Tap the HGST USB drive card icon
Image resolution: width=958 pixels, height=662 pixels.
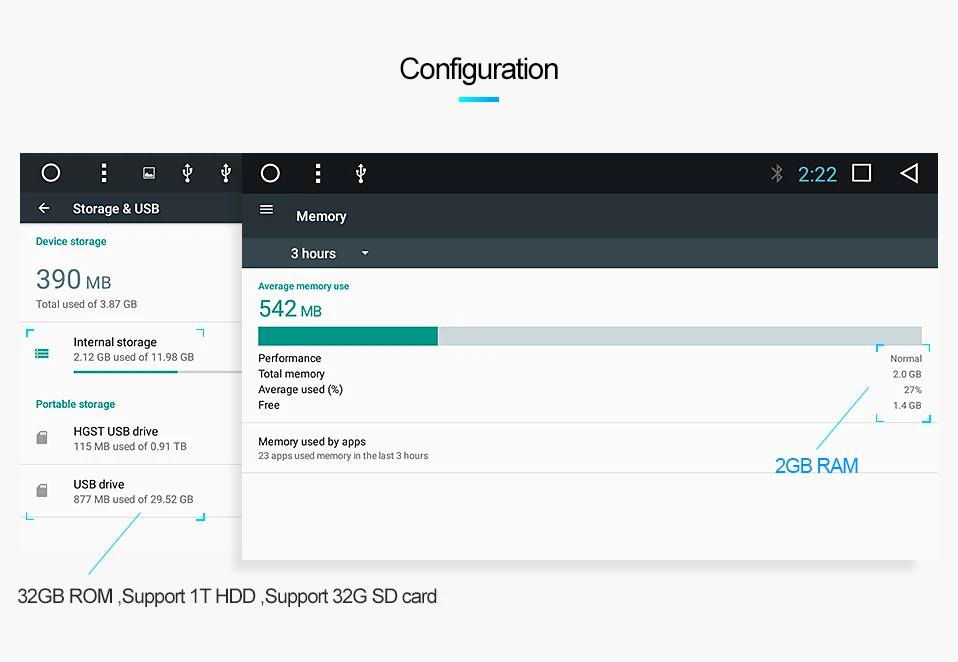click(42, 437)
